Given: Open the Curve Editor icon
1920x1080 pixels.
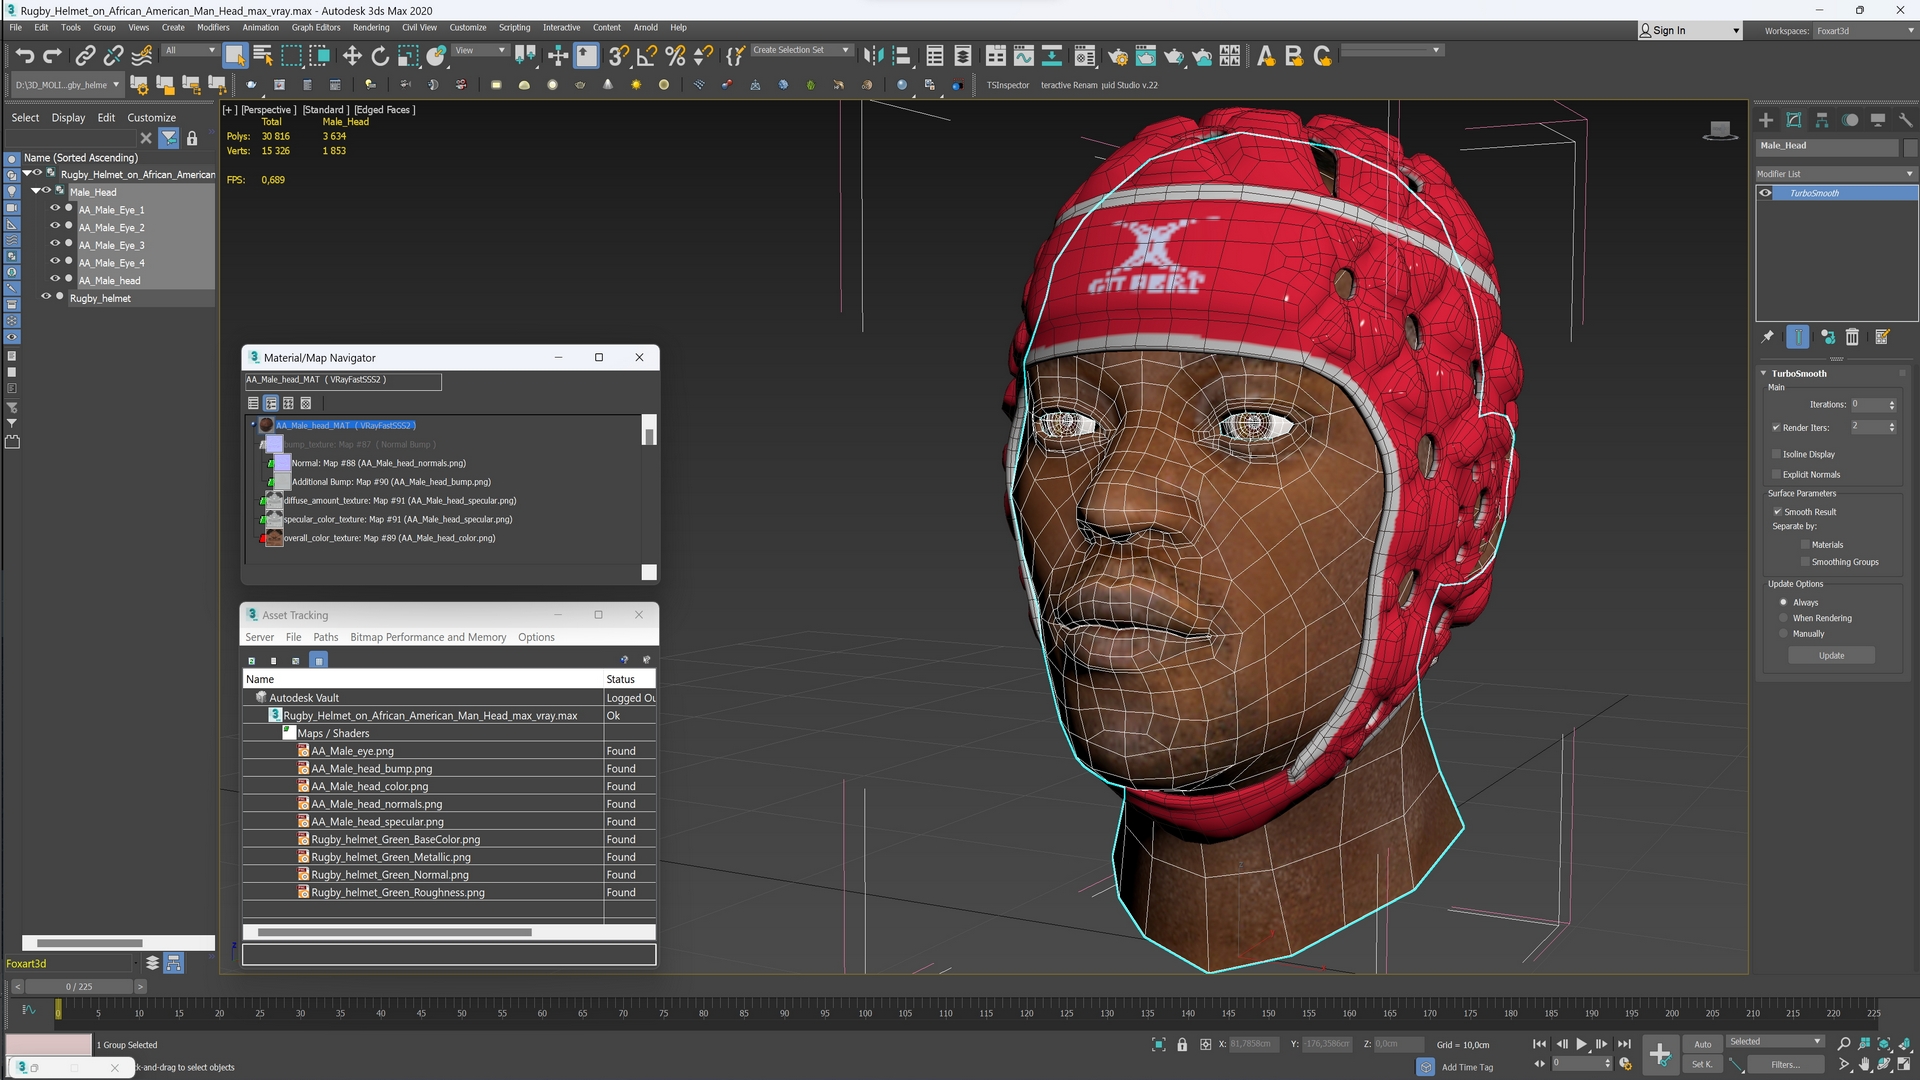Looking at the screenshot, I should pyautogui.click(x=1023, y=56).
